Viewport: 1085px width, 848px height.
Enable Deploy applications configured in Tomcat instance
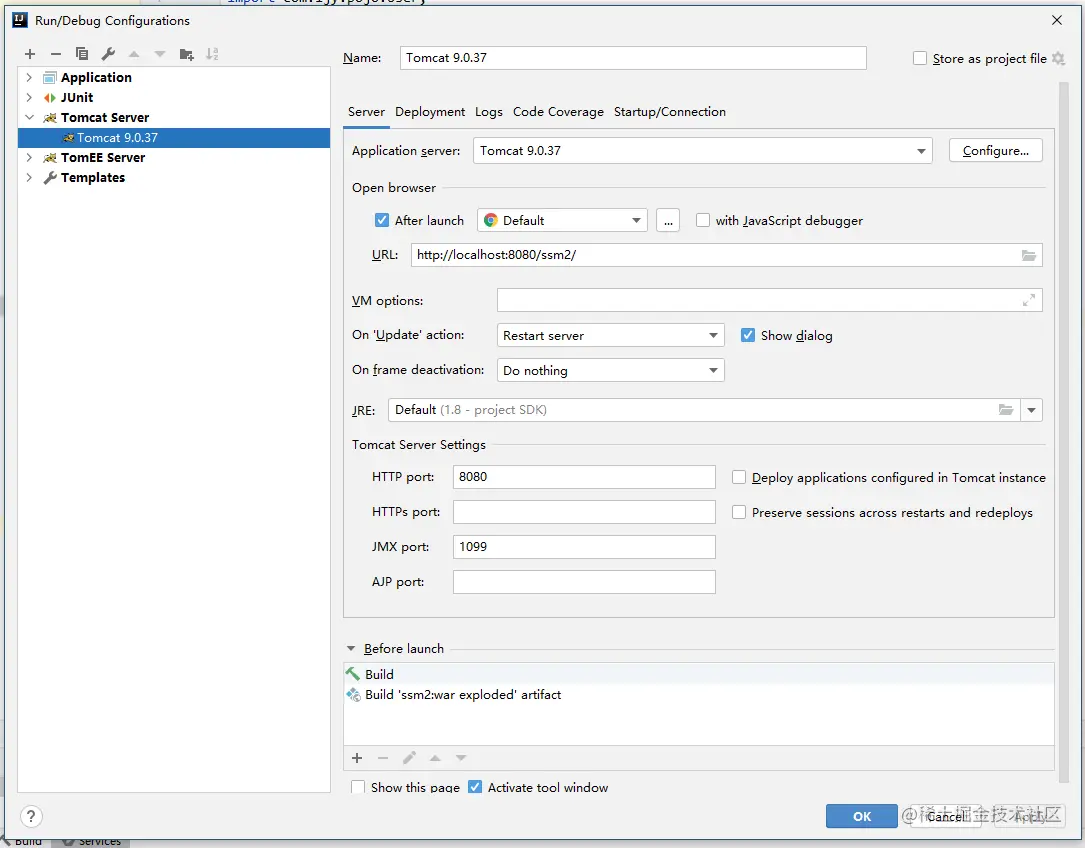(x=739, y=477)
